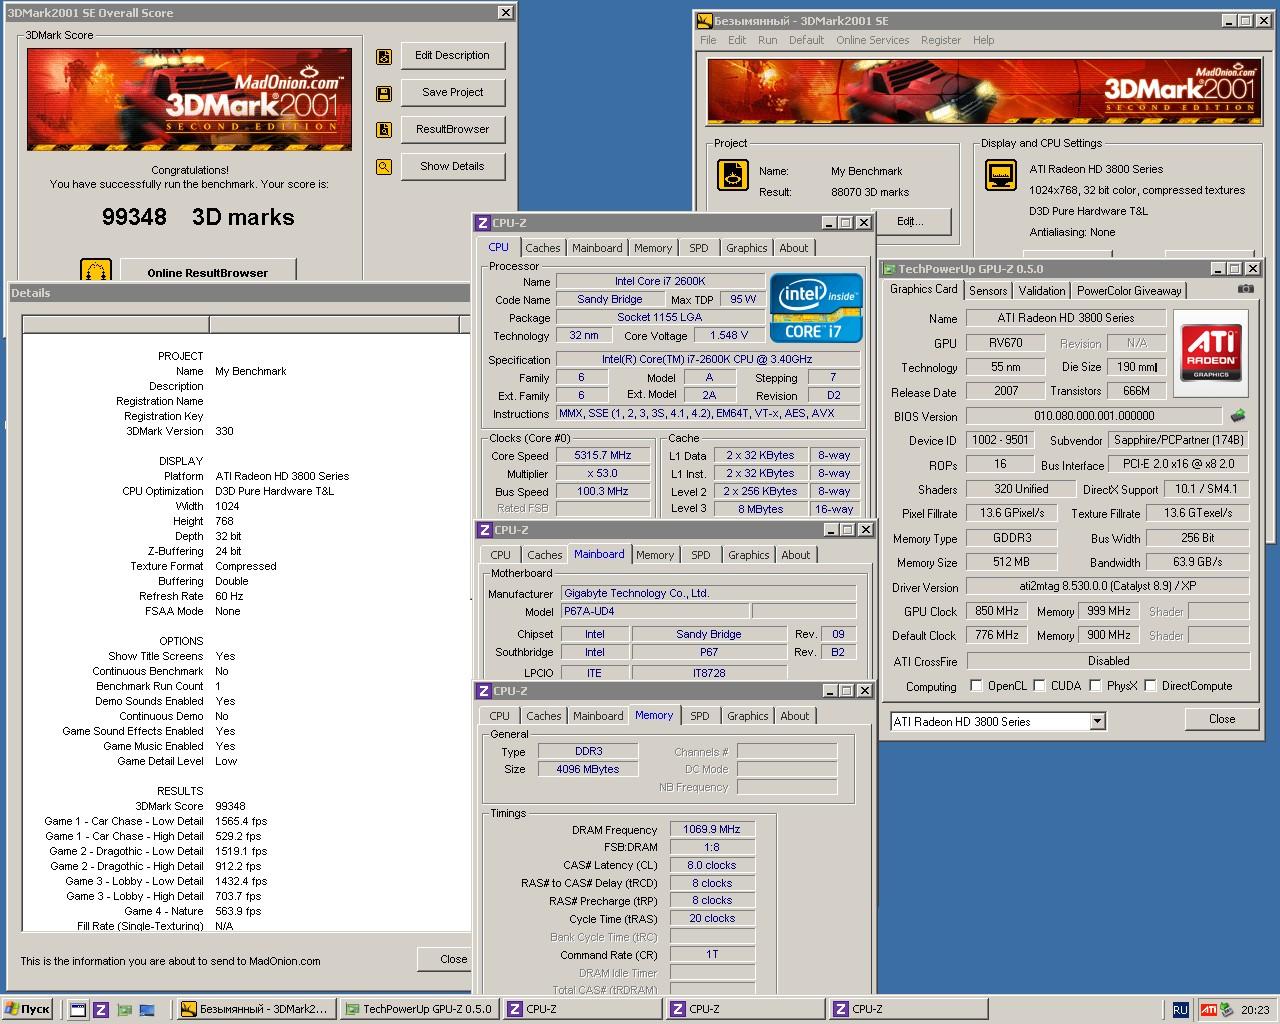Toggle the CUDA checkbox

coord(1040,686)
